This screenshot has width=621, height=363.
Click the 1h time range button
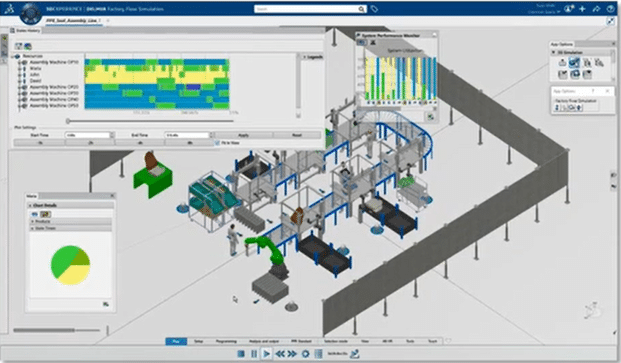click(x=40, y=143)
